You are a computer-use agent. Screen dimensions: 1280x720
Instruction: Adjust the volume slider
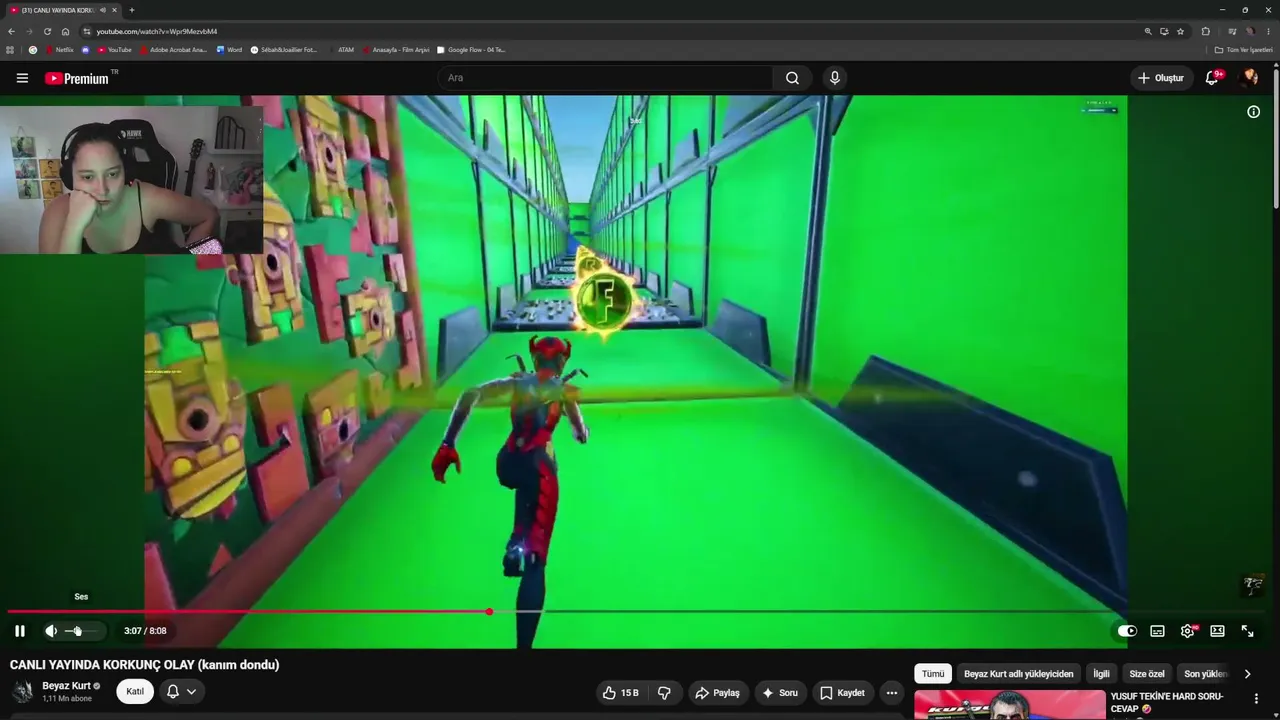click(80, 631)
